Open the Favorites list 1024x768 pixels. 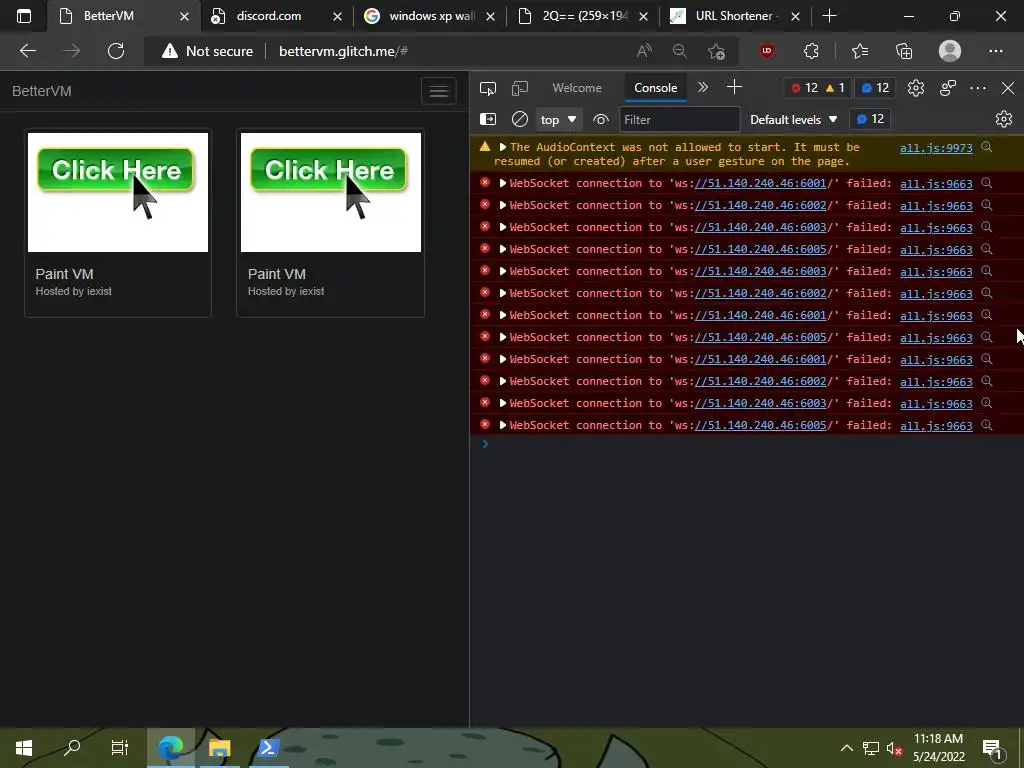[x=860, y=51]
